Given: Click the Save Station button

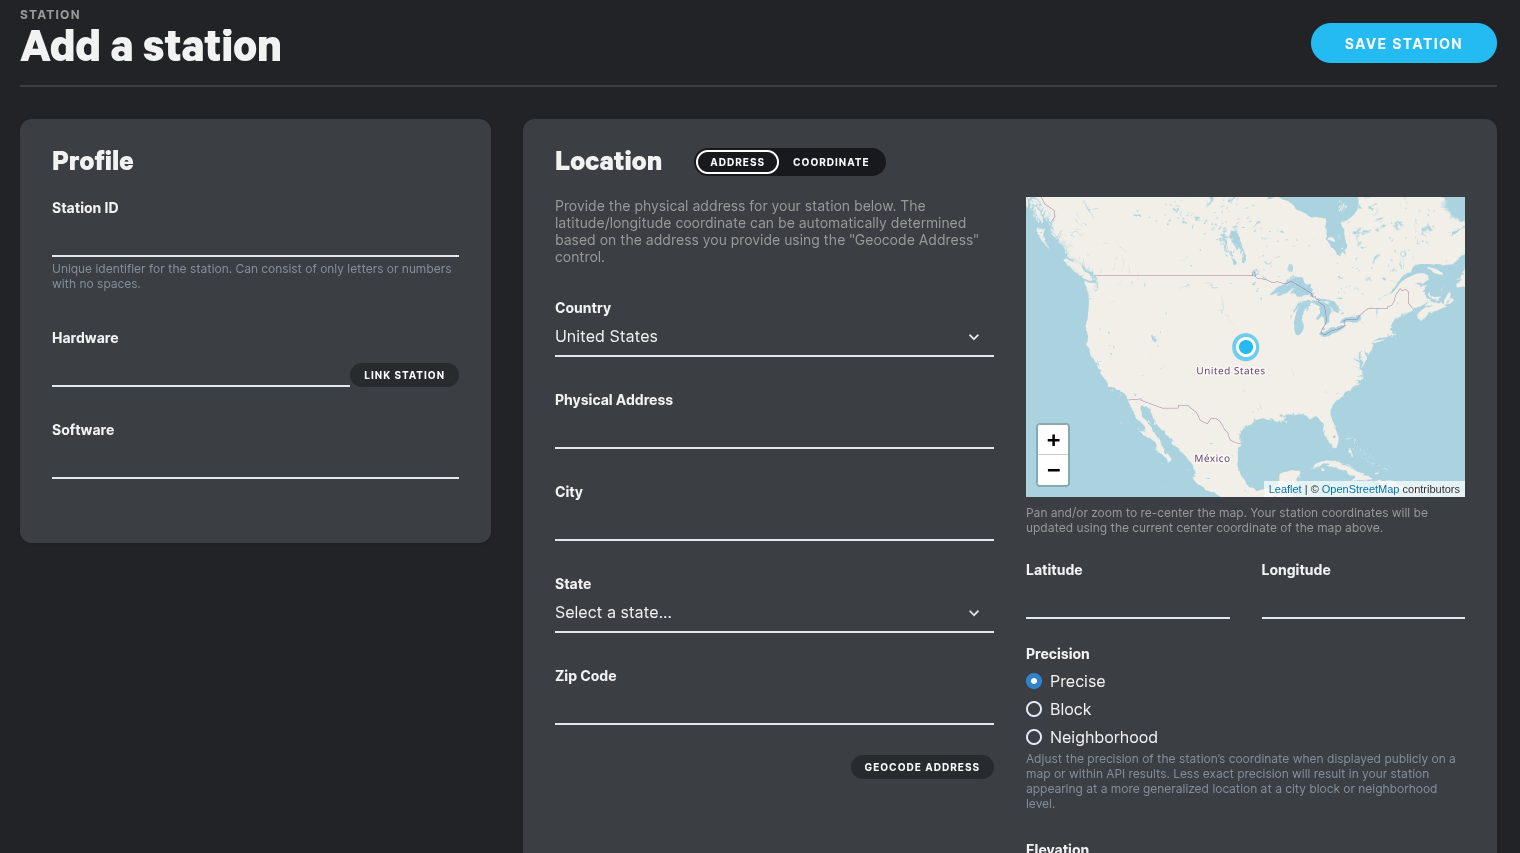Looking at the screenshot, I should tap(1403, 43).
